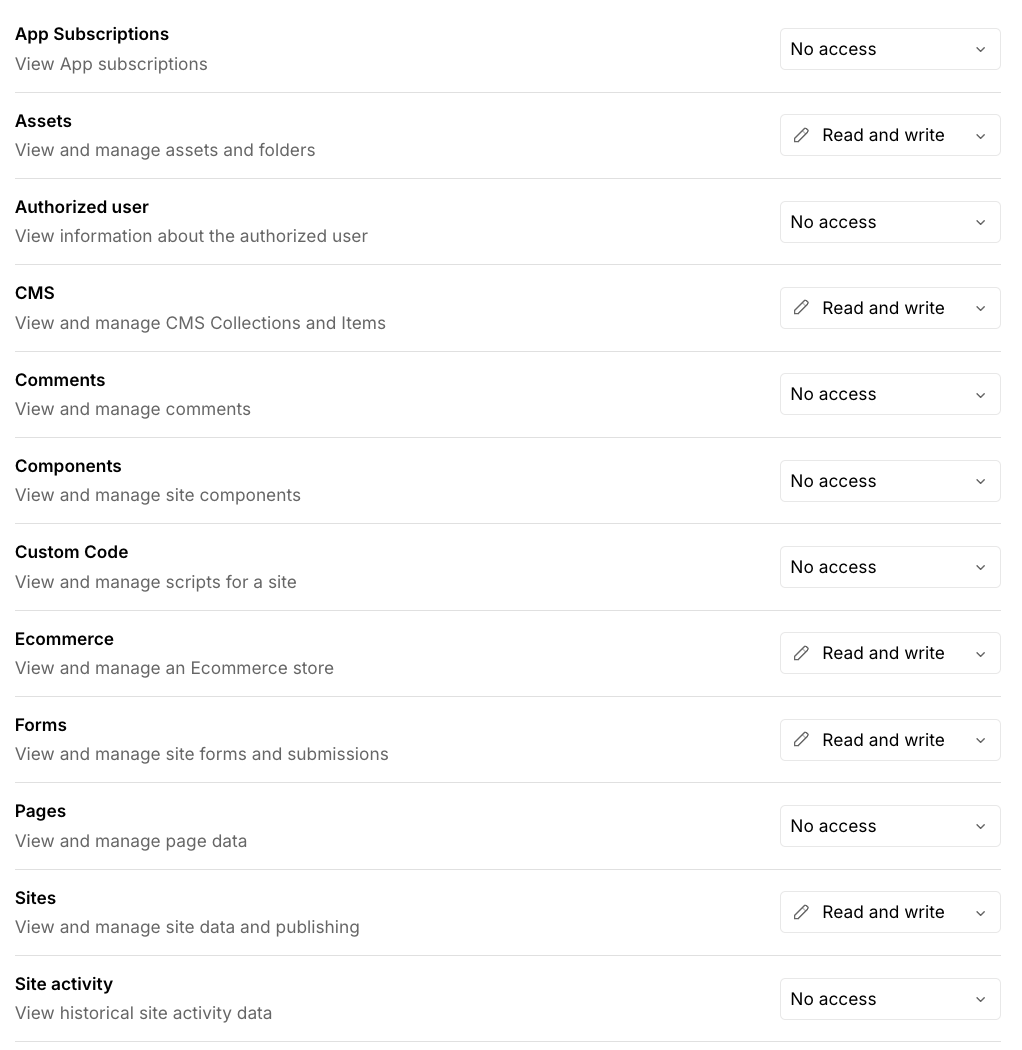Expand the Assets Read and write dropdown

tap(889, 135)
